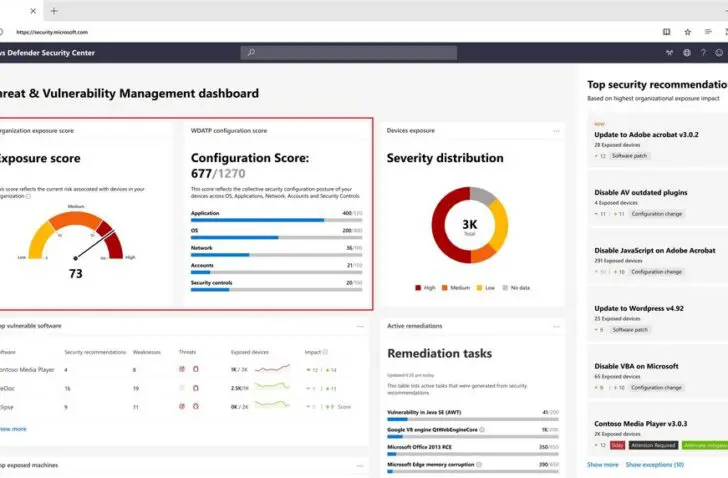This screenshot has width=728, height=478.
Task: Click second threat icon in row with 9 recommendations
Action: [196, 406]
